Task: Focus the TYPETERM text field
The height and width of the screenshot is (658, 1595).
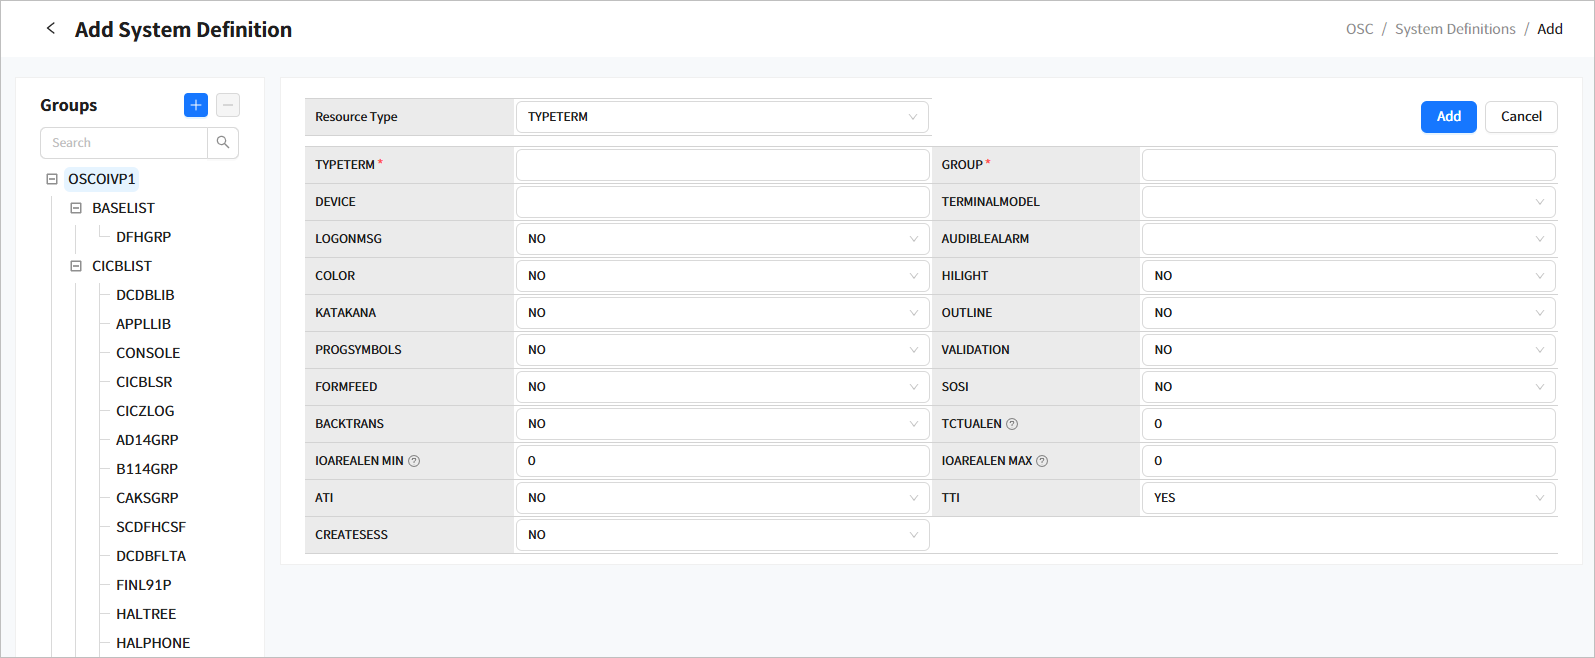Action: pos(721,165)
